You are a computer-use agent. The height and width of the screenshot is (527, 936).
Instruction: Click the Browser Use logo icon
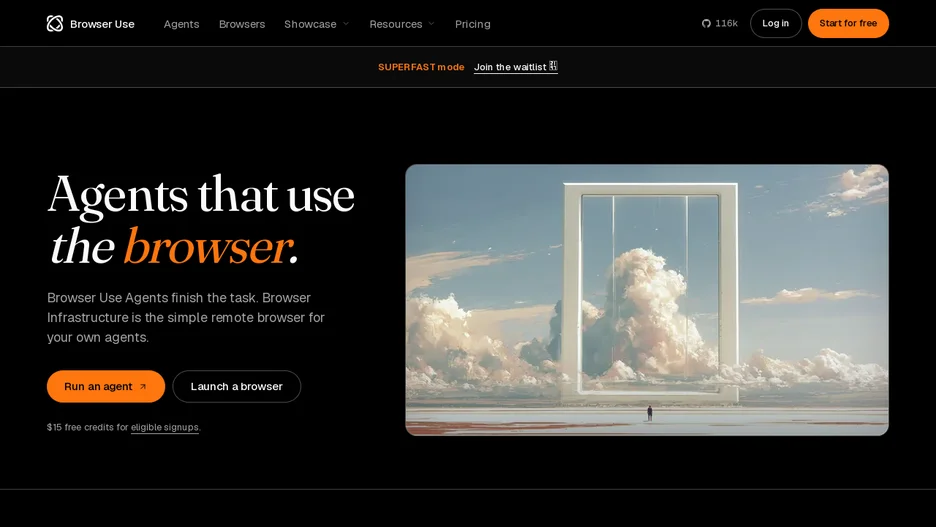[x=55, y=23]
